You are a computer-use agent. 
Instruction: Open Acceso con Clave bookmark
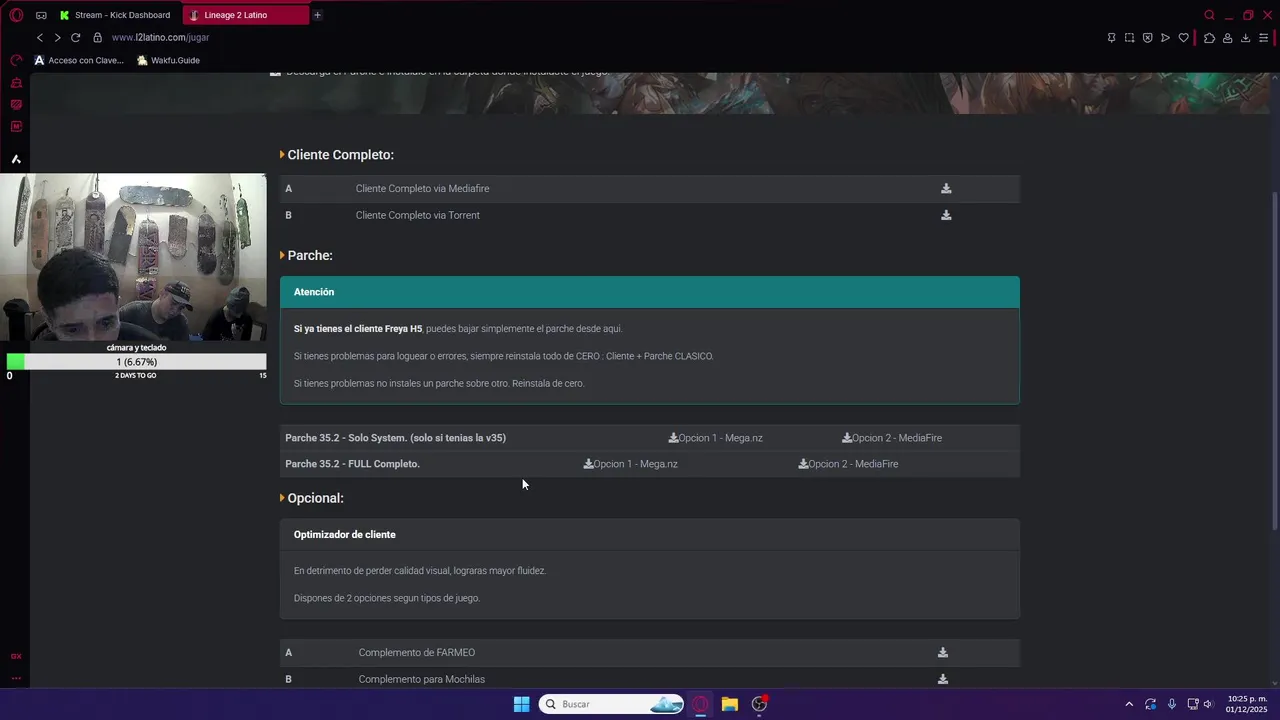[79, 60]
